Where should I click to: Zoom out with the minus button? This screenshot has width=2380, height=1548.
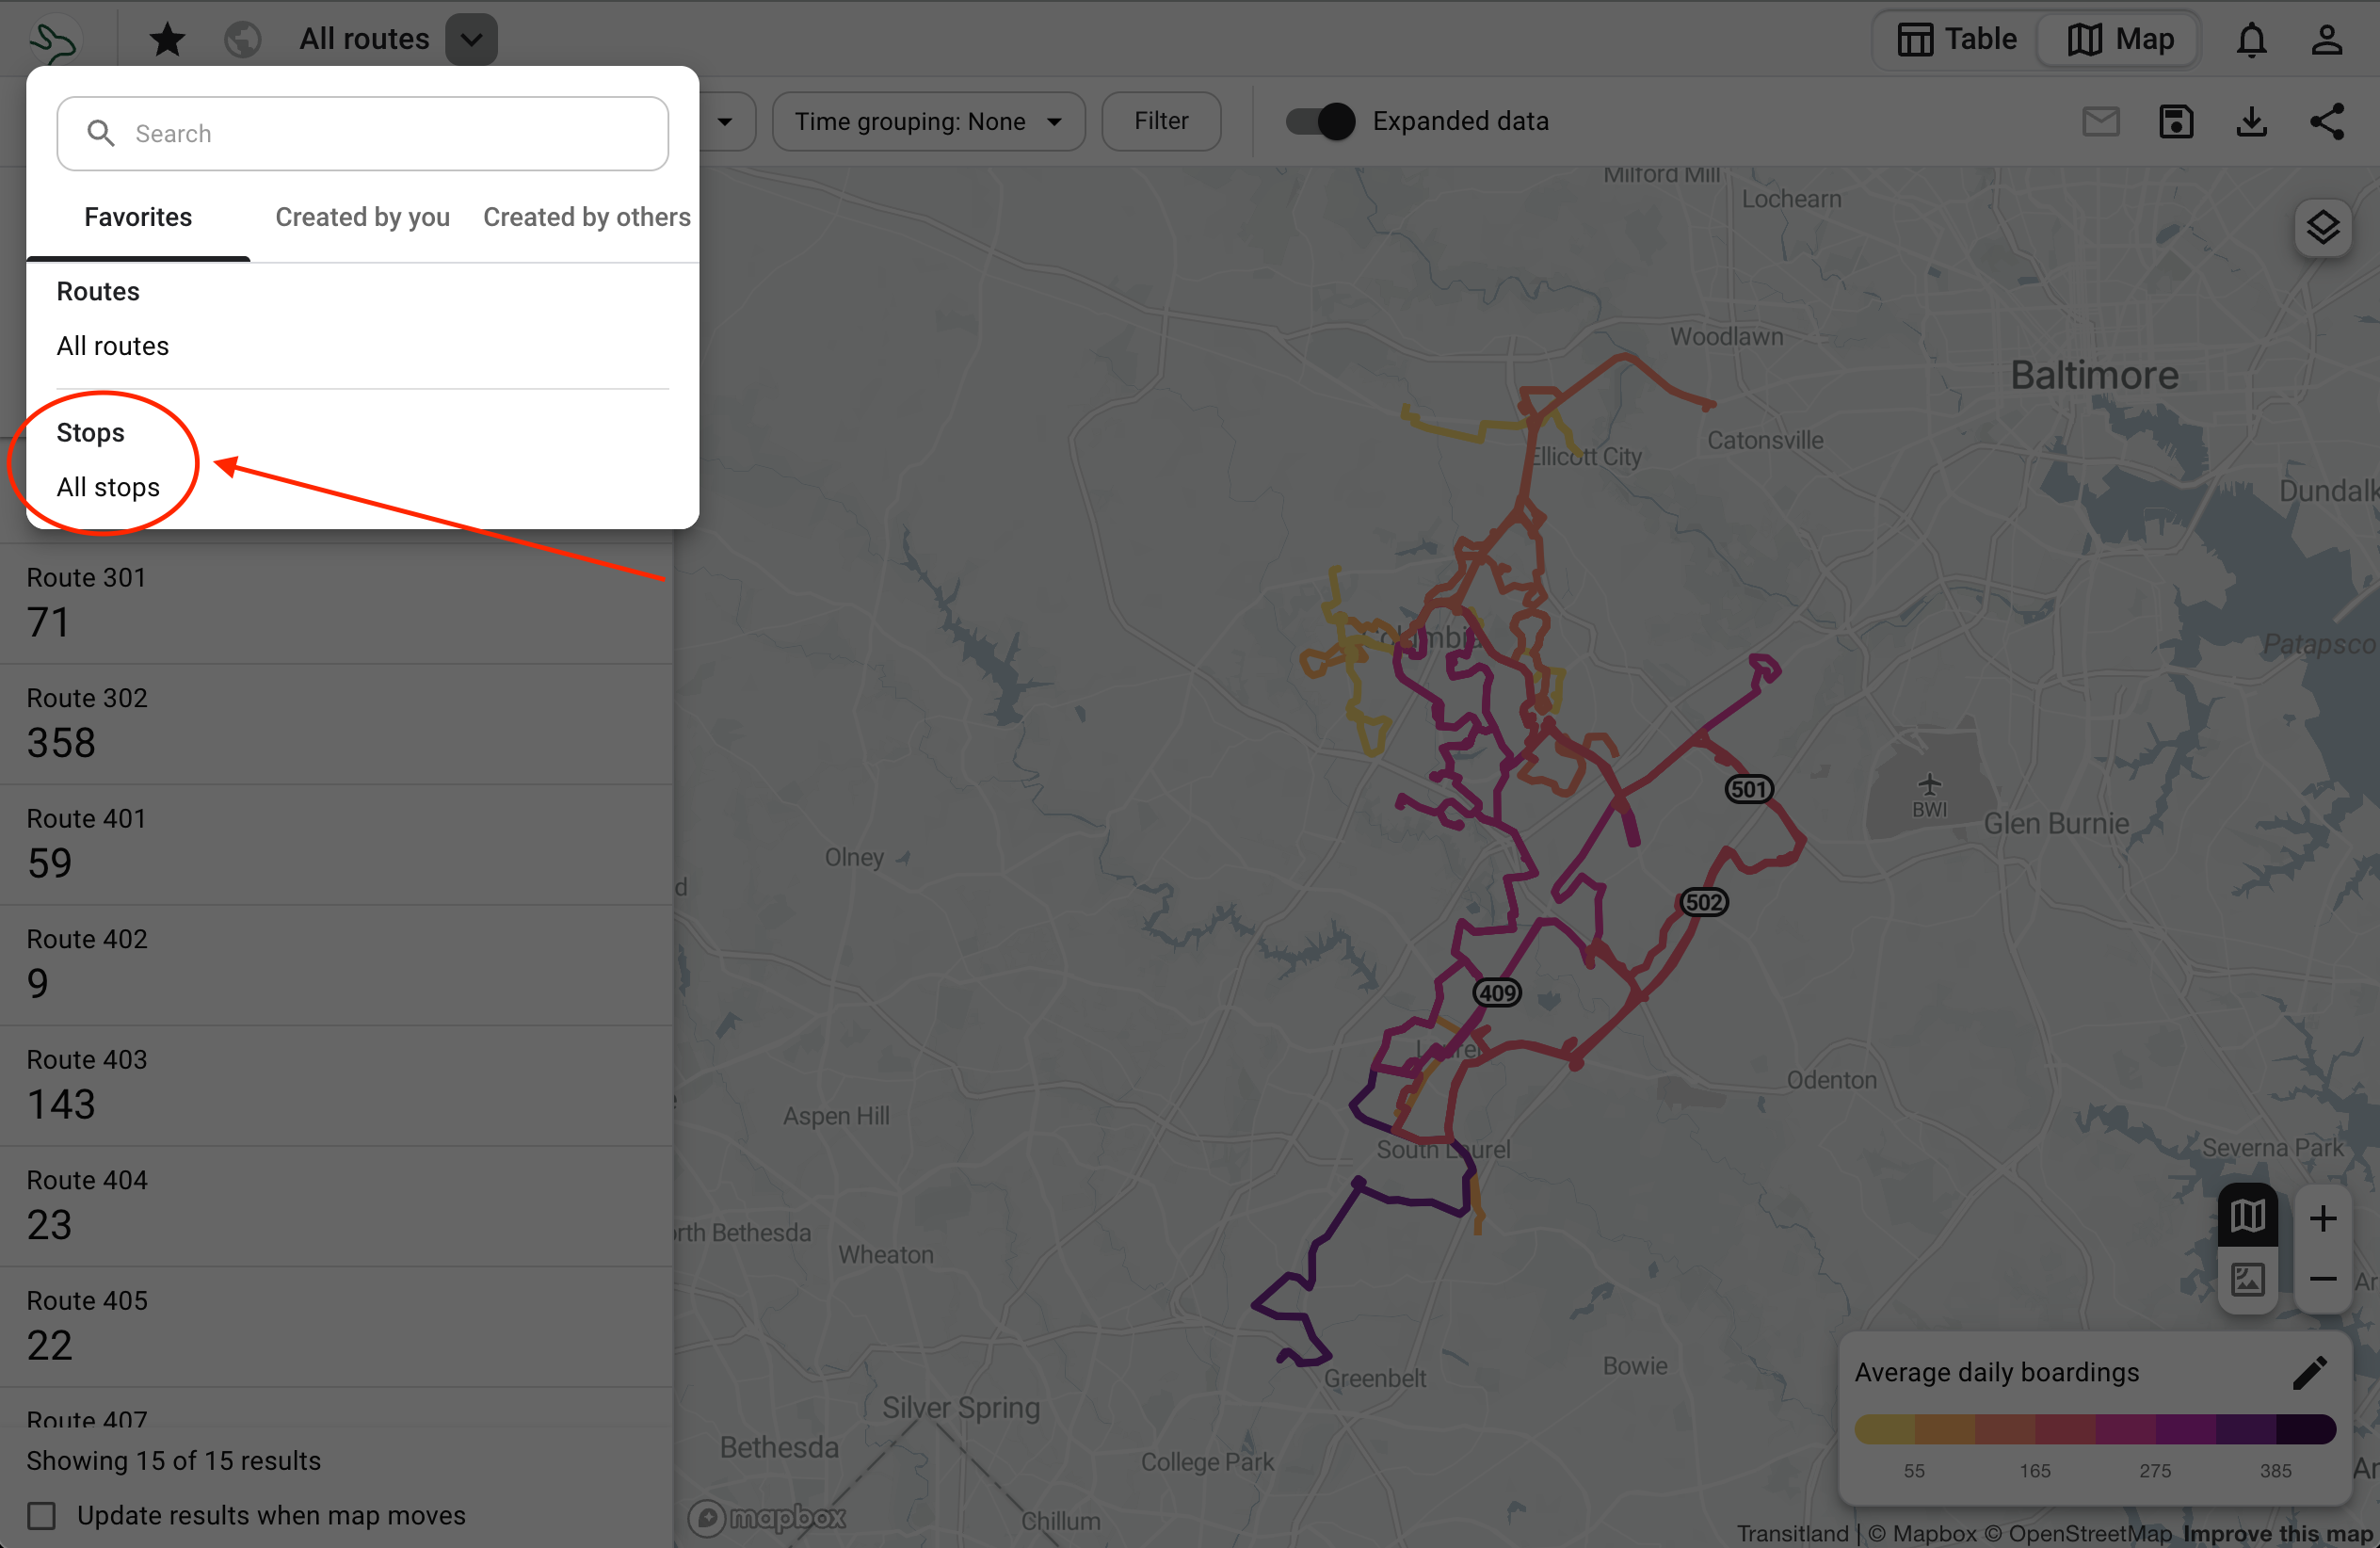tap(2323, 1279)
